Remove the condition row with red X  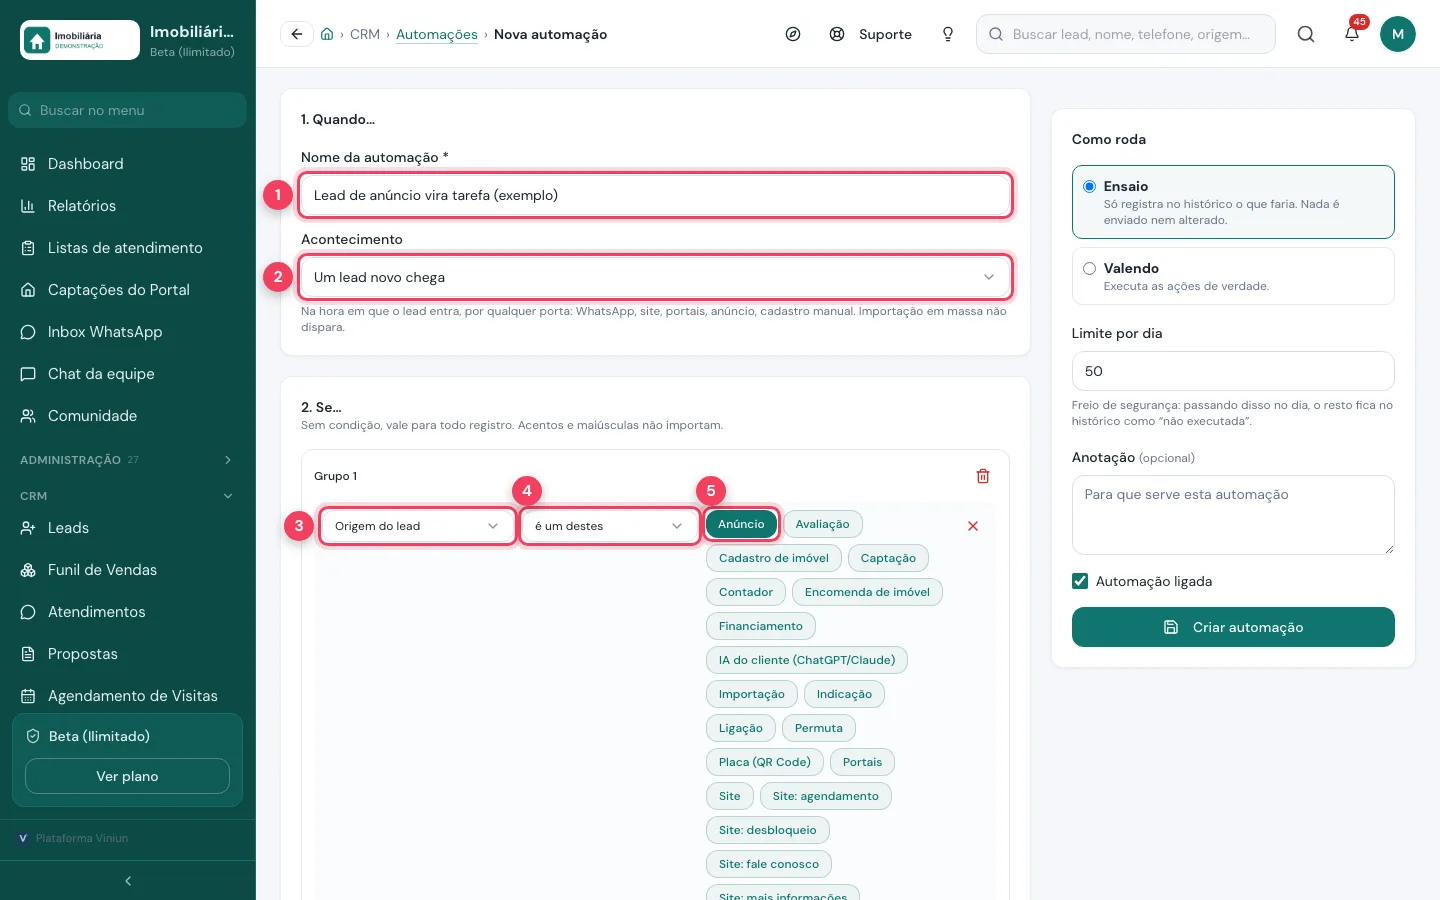973,526
